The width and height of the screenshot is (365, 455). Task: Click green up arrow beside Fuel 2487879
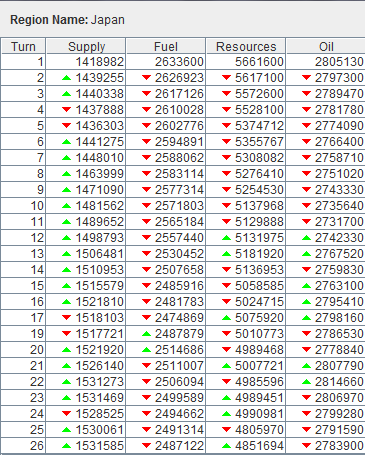tap(146, 334)
